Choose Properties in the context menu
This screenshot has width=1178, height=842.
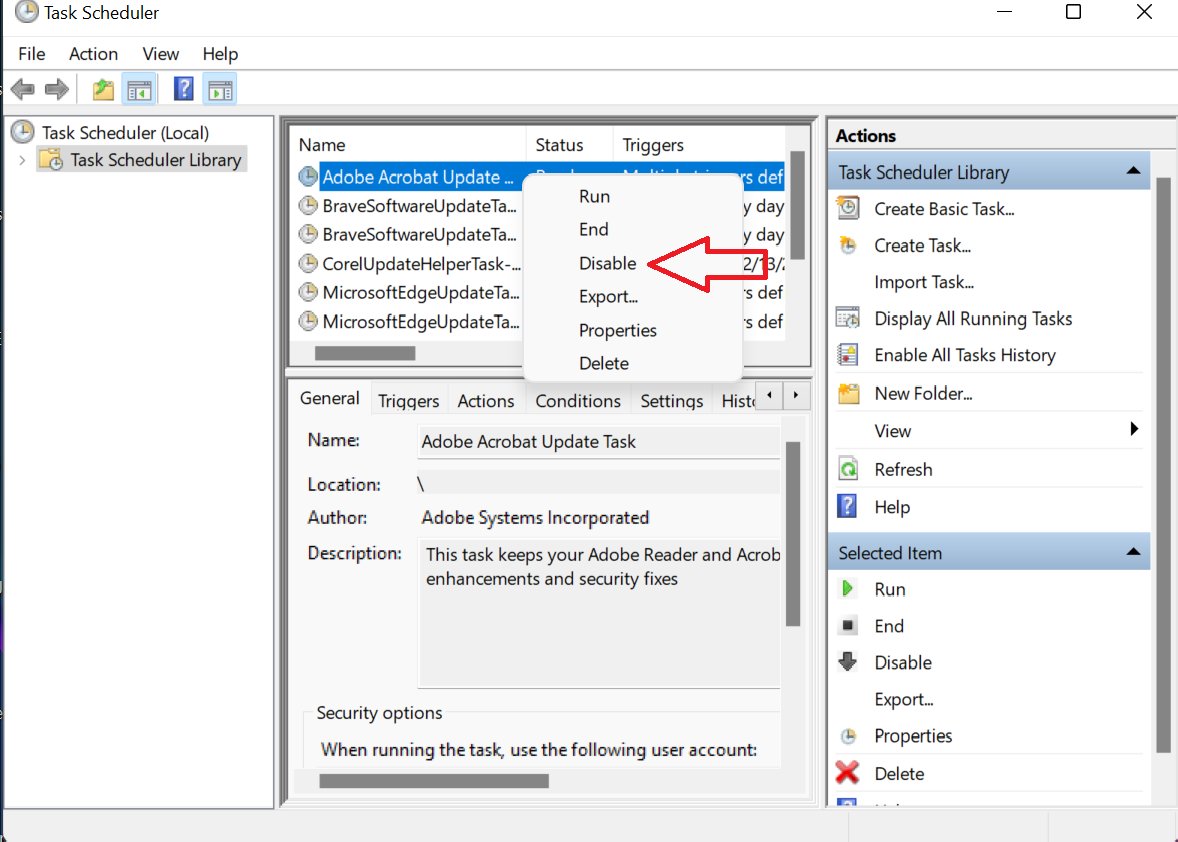click(633, 330)
